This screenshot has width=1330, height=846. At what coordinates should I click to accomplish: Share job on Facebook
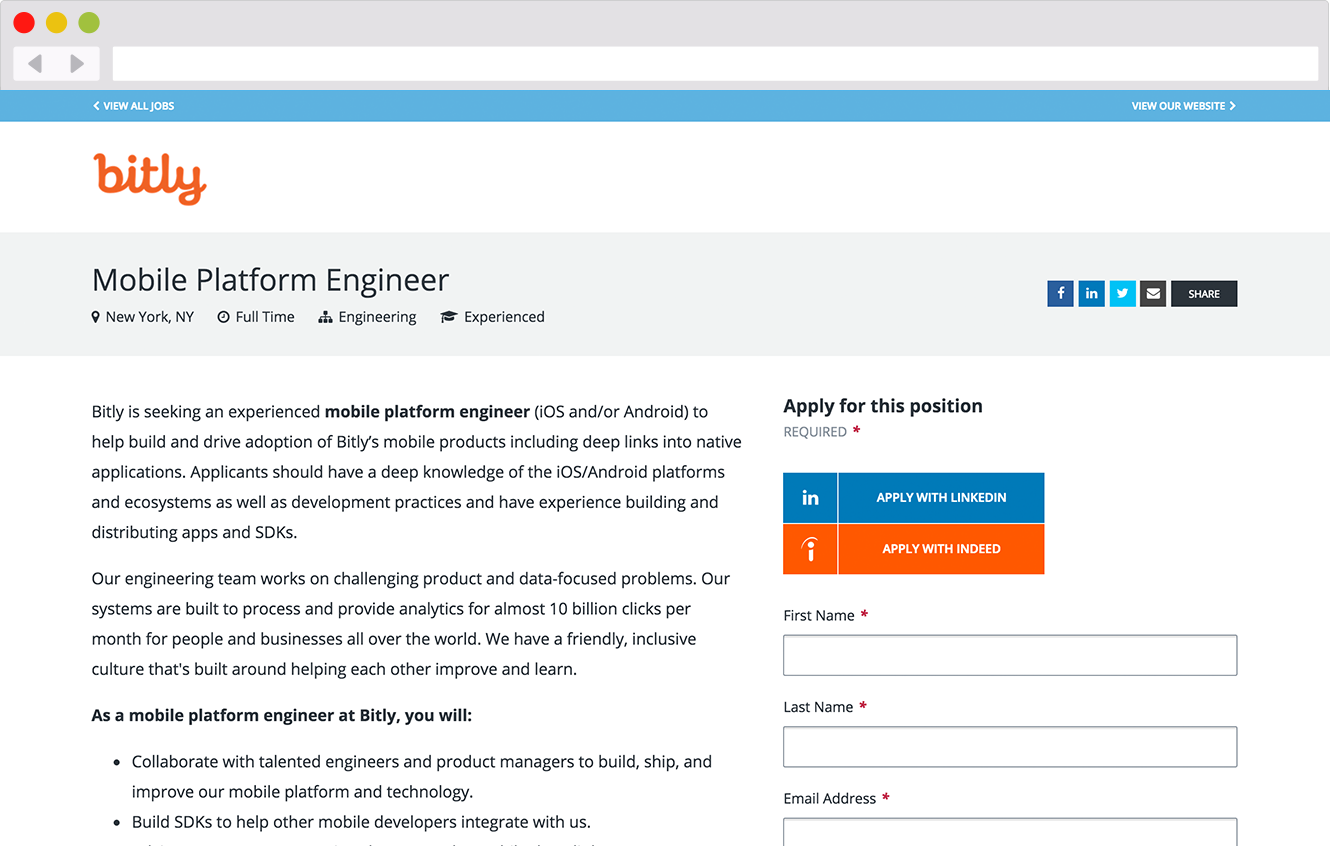[x=1060, y=294]
